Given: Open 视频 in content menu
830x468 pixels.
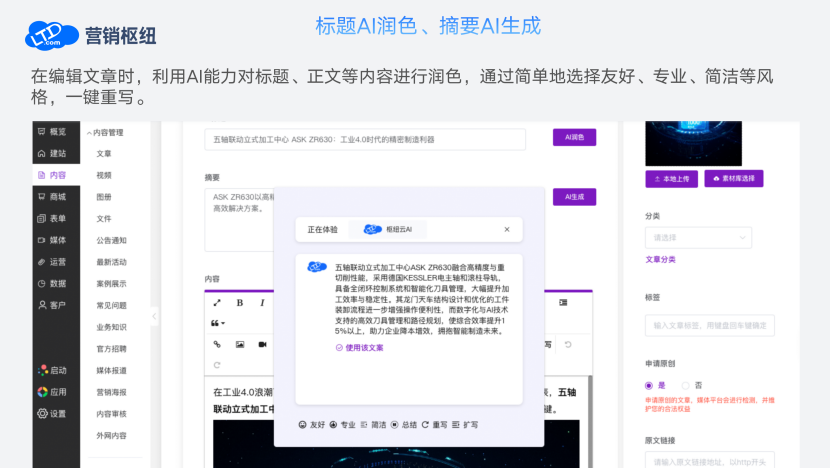Looking at the screenshot, I should [x=104, y=175].
